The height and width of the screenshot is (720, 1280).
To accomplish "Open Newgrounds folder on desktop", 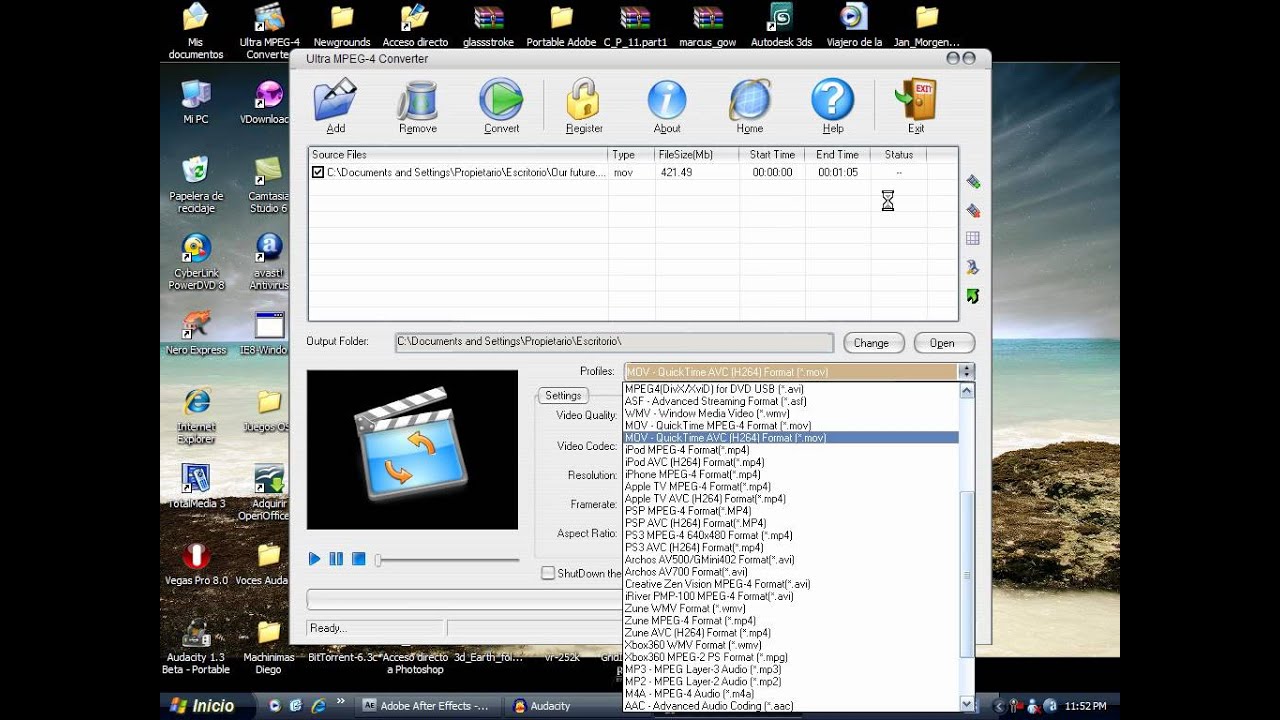I will click(342, 25).
